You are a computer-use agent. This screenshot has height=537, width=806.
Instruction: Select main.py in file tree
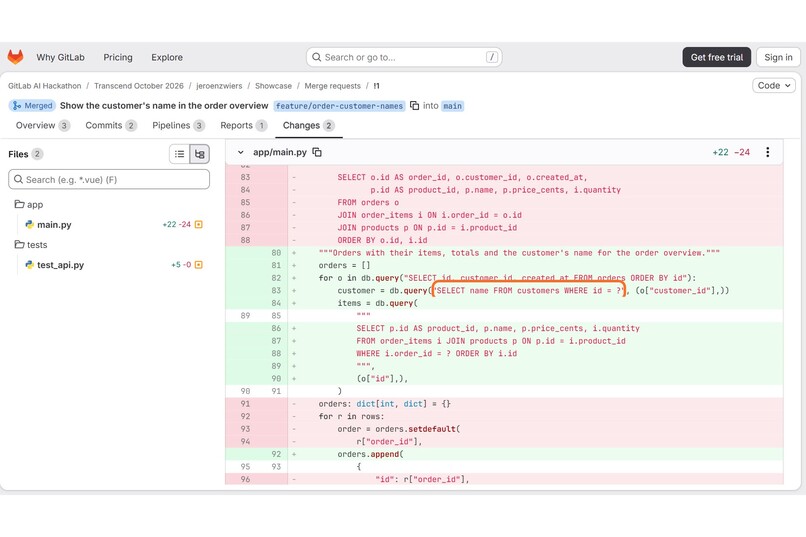54,225
